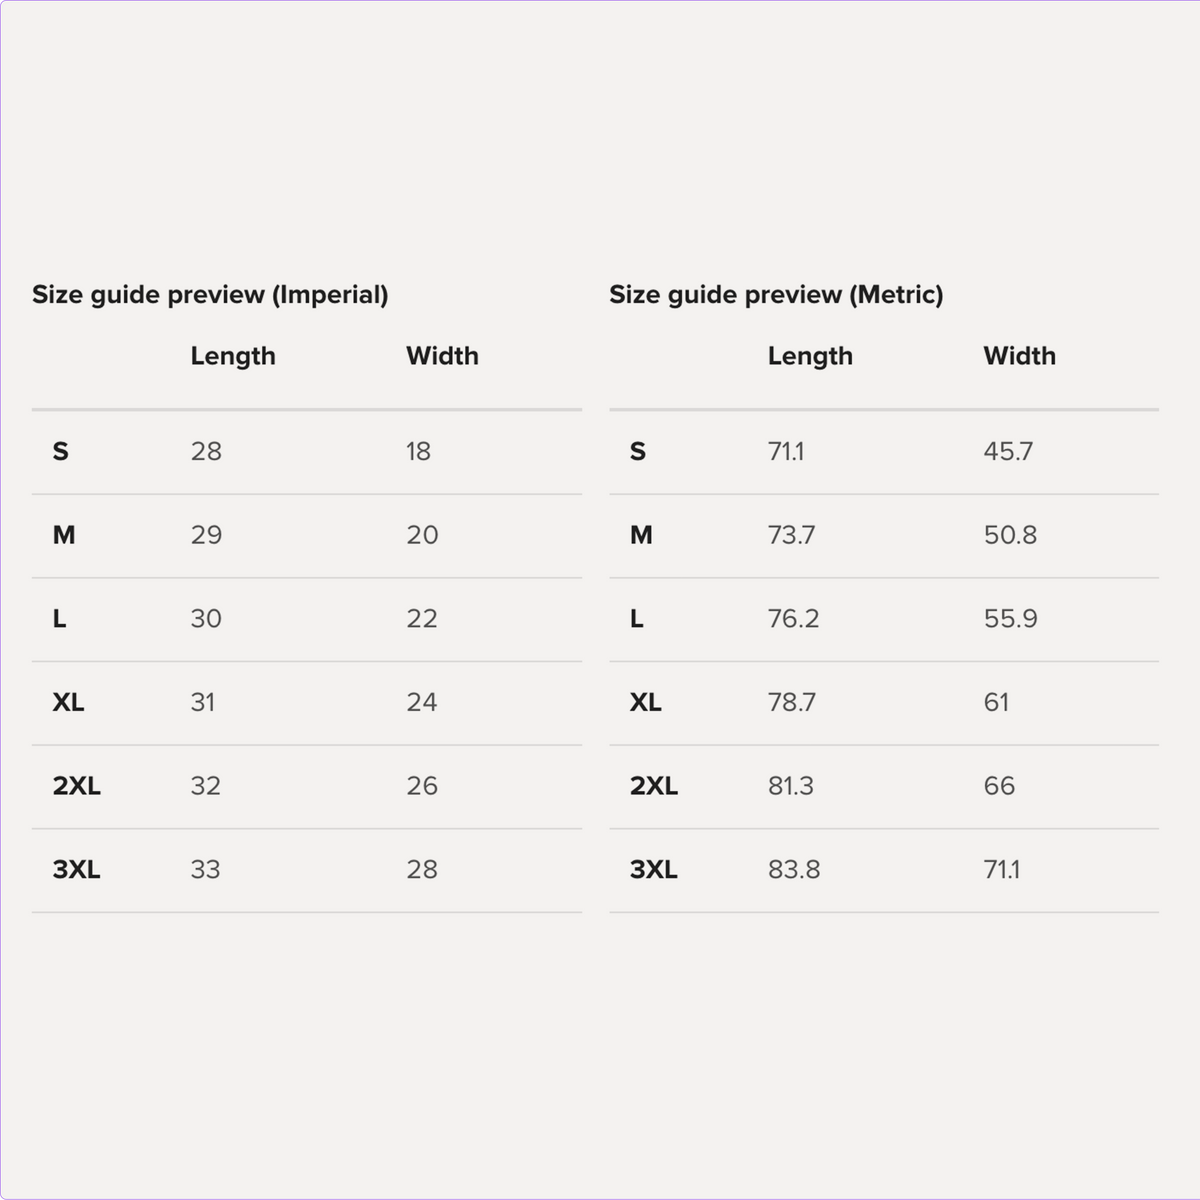Click the Imperial size guide preview heading

(x=210, y=295)
